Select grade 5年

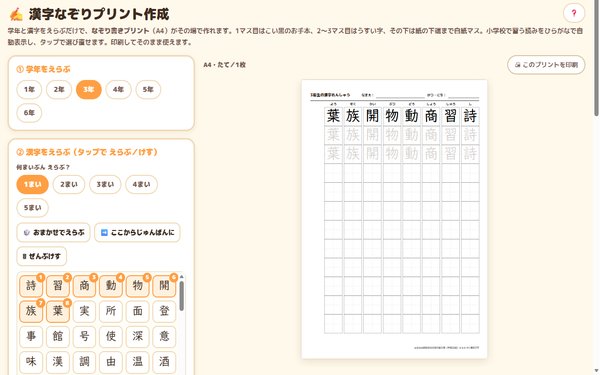click(x=148, y=90)
